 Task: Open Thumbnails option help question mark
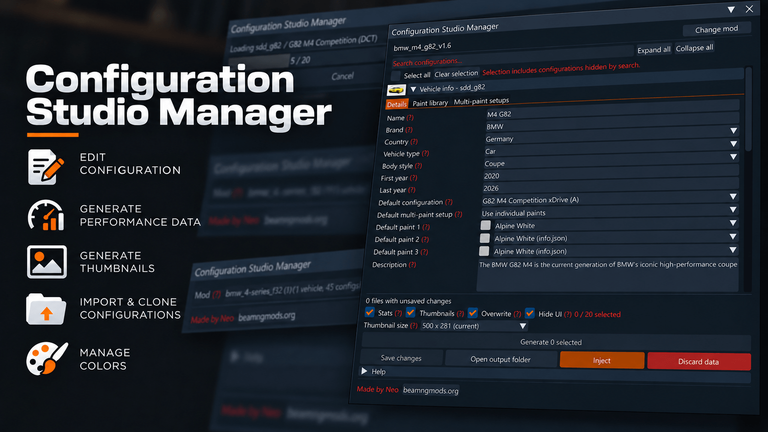tap(460, 313)
